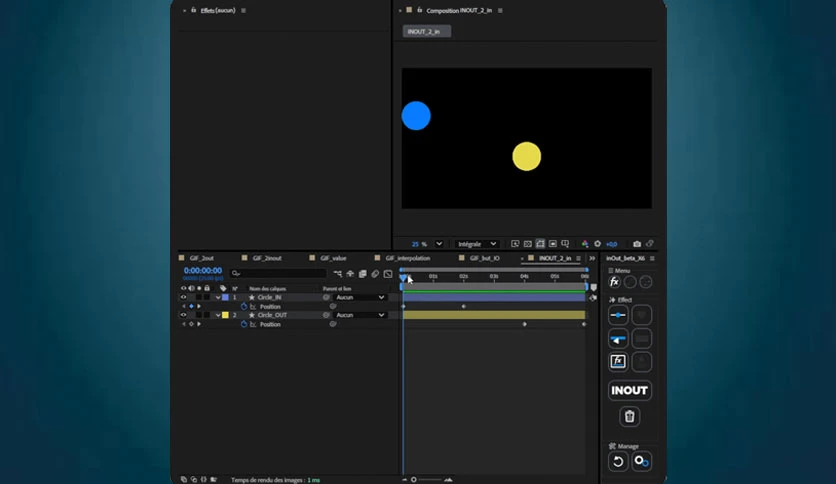Select the INOUT_2_in timeline tab
This screenshot has height=484, width=836.
[x=554, y=258]
